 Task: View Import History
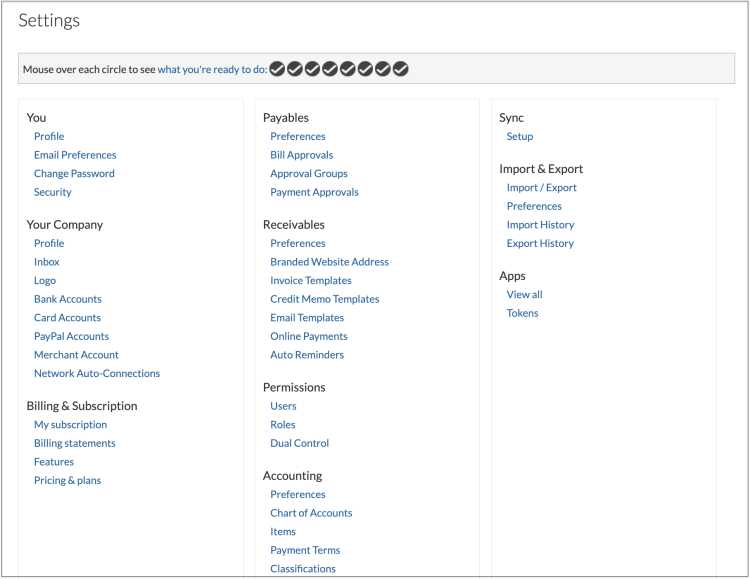pos(540,225)
